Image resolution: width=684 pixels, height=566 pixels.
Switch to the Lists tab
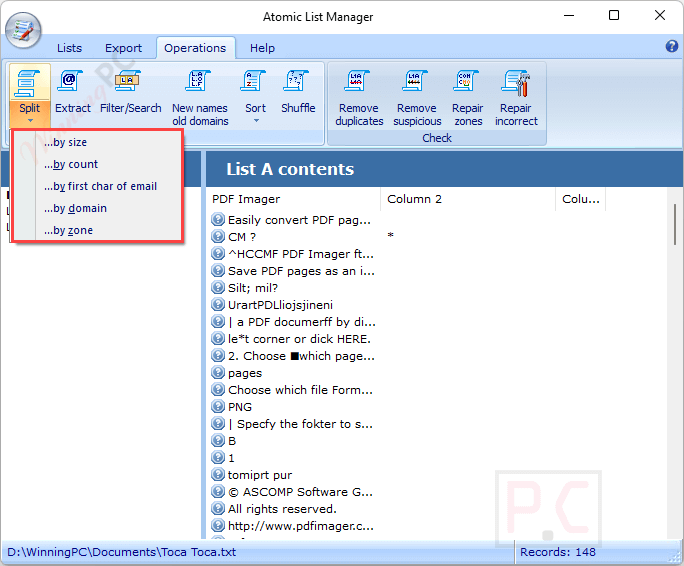(x=69, y=48)
